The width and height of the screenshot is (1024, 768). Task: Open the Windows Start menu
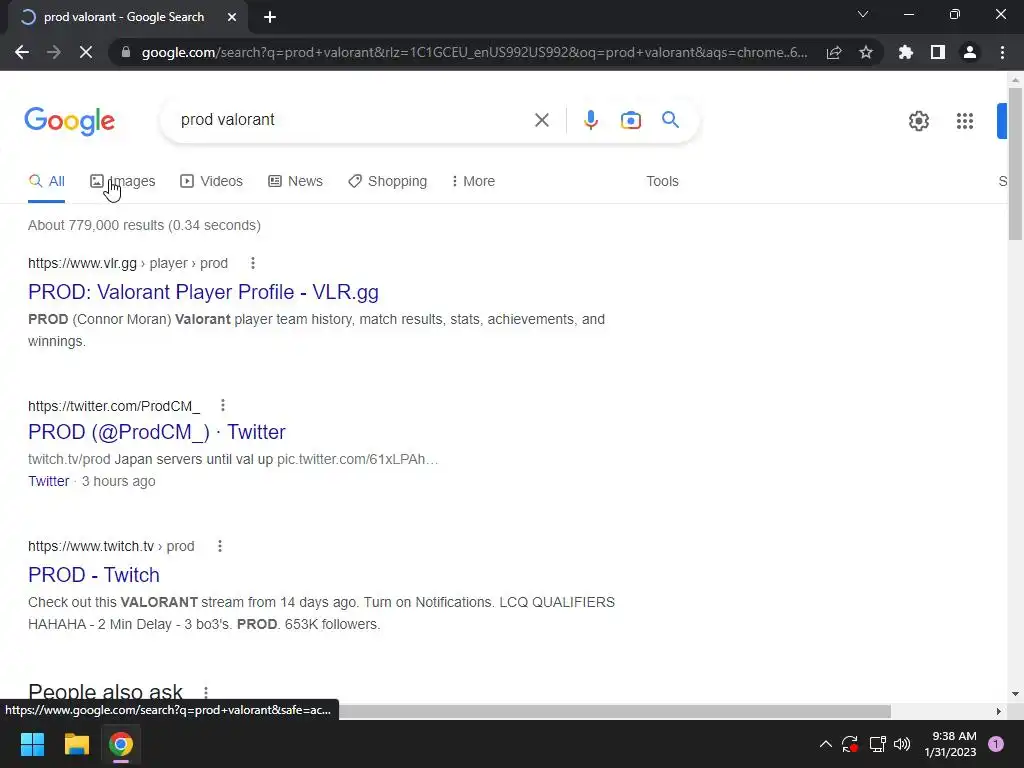[x=32, y=744]
